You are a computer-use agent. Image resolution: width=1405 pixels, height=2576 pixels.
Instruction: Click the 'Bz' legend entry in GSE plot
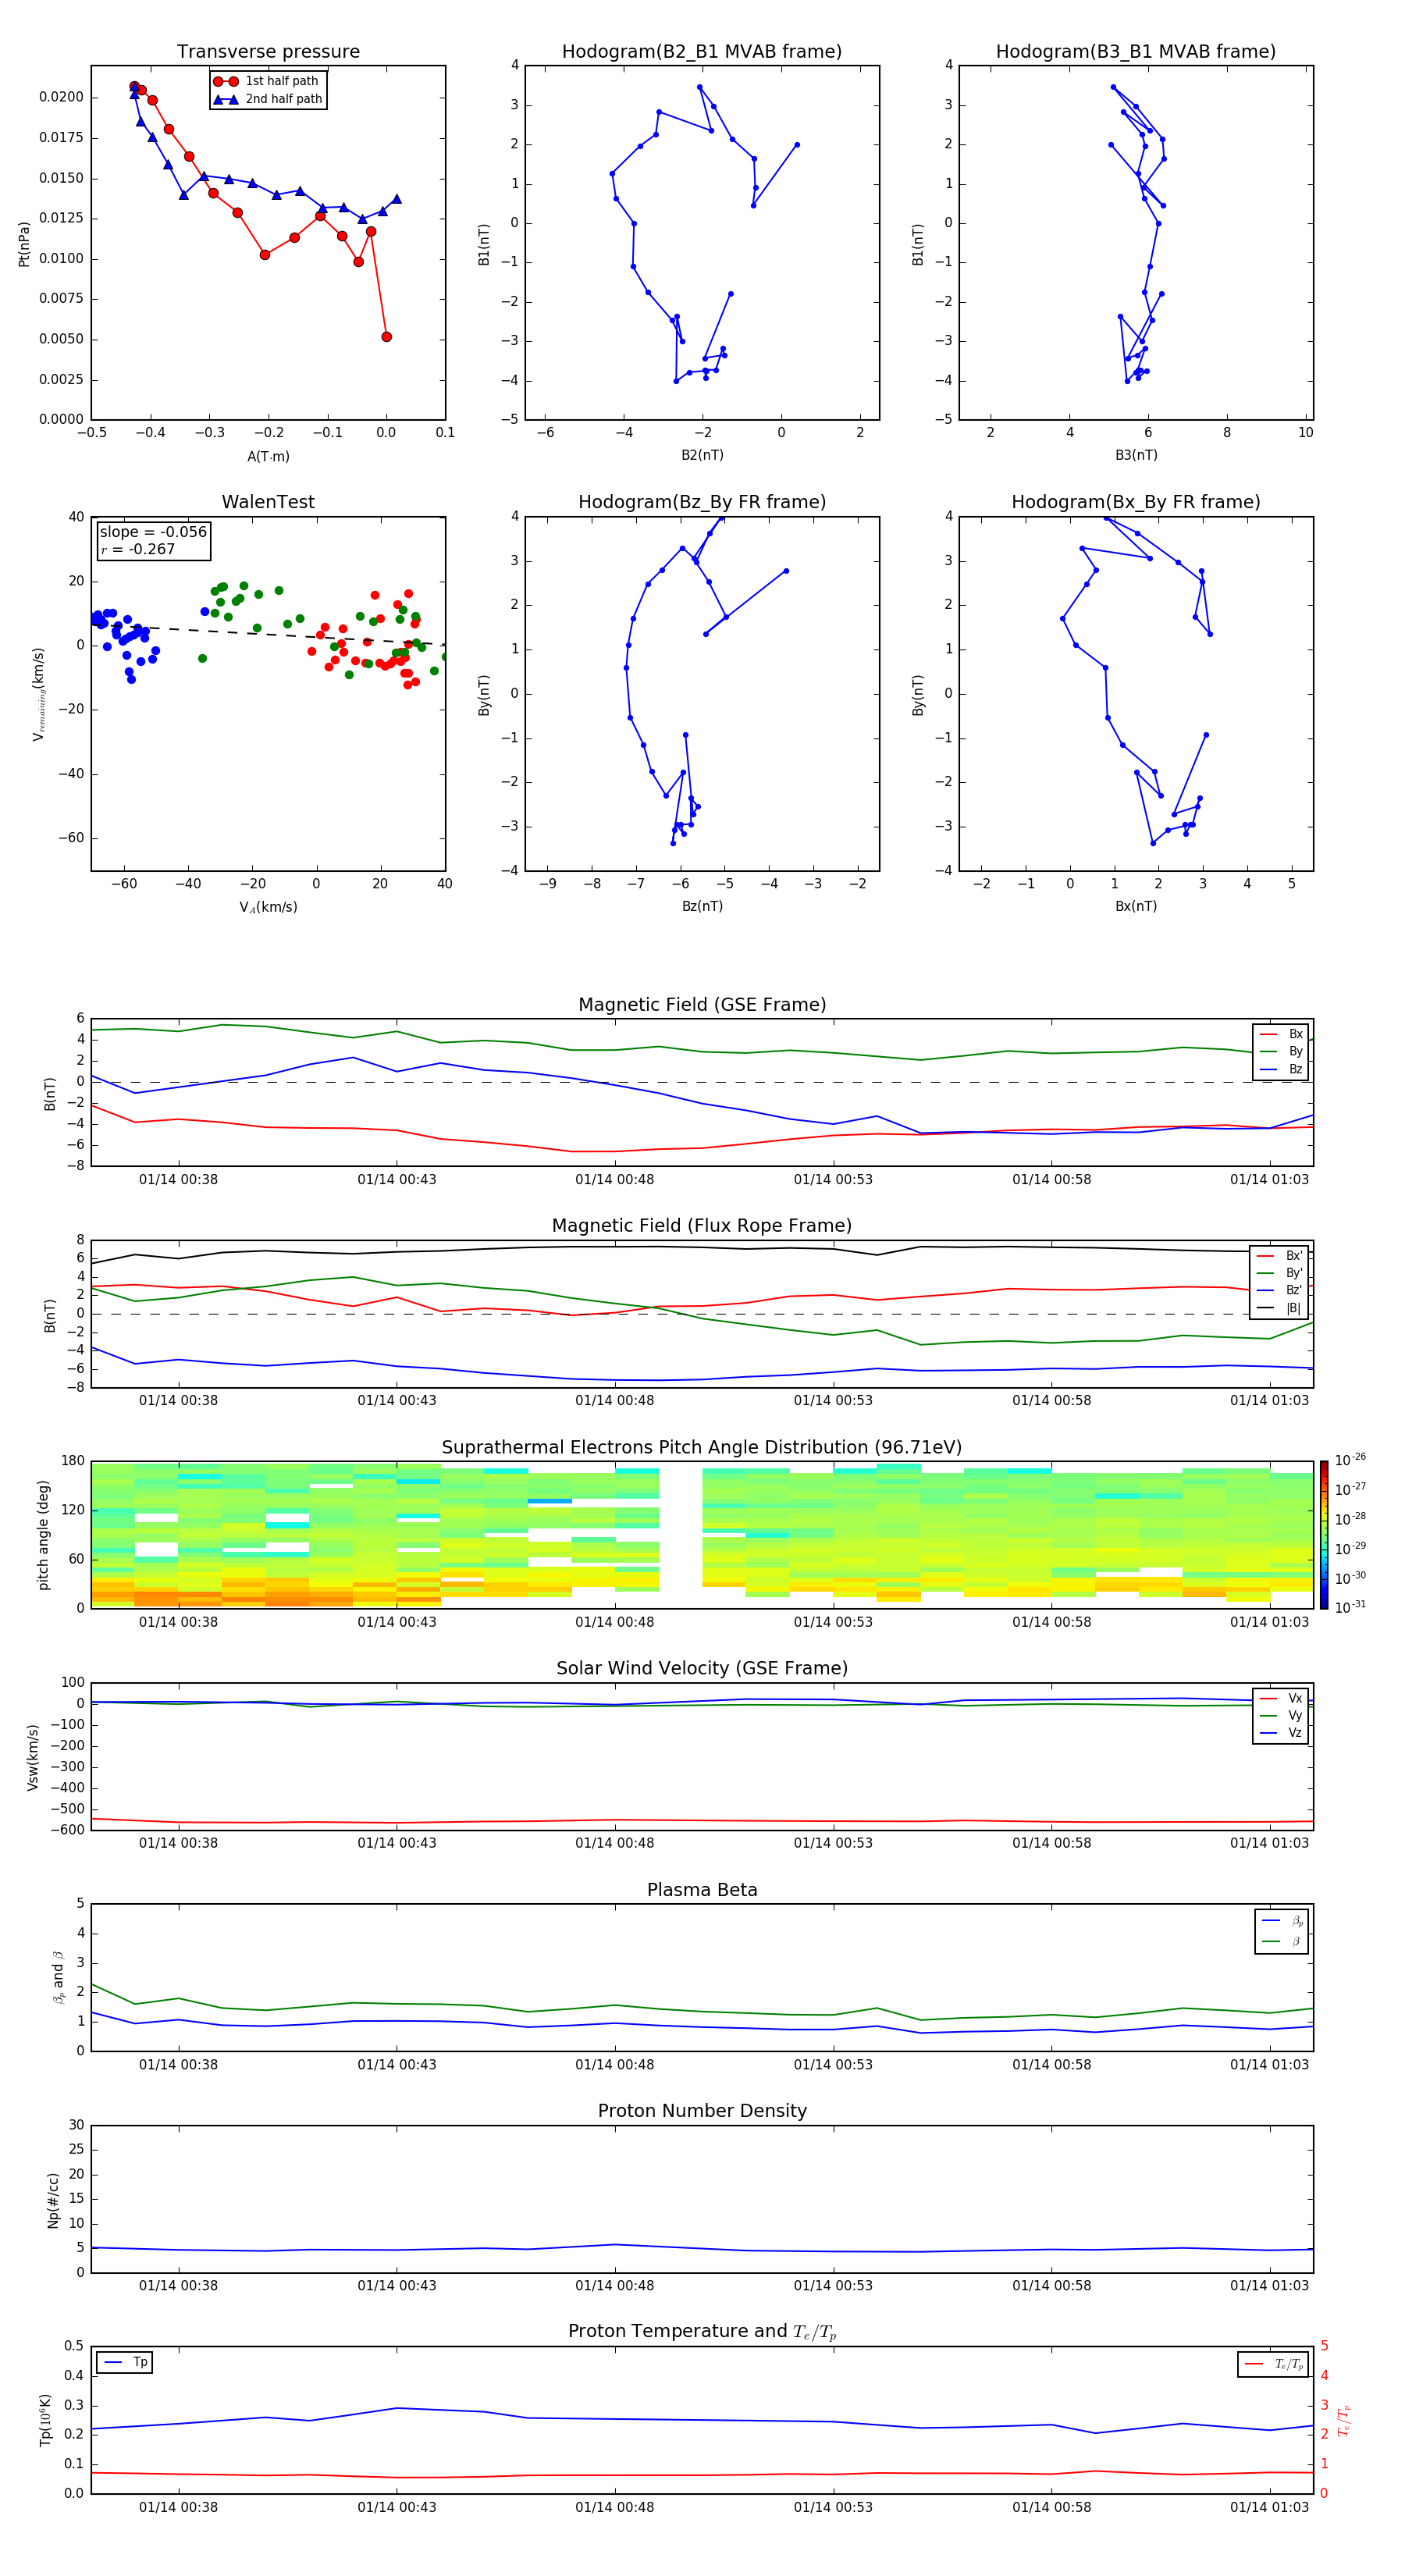tap(1281, 1069)
